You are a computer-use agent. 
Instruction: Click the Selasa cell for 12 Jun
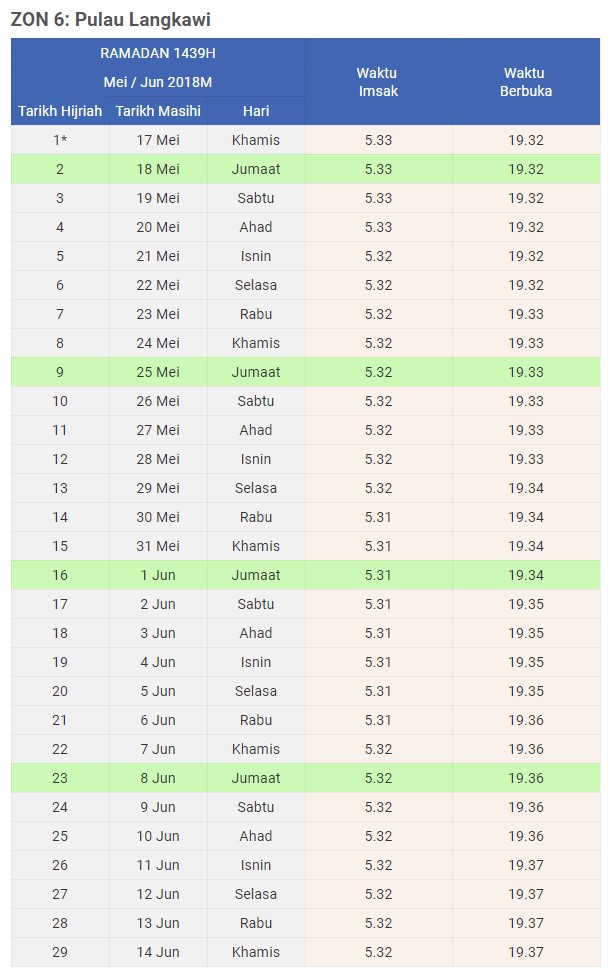pyautogui.click(x=256, y=894)
